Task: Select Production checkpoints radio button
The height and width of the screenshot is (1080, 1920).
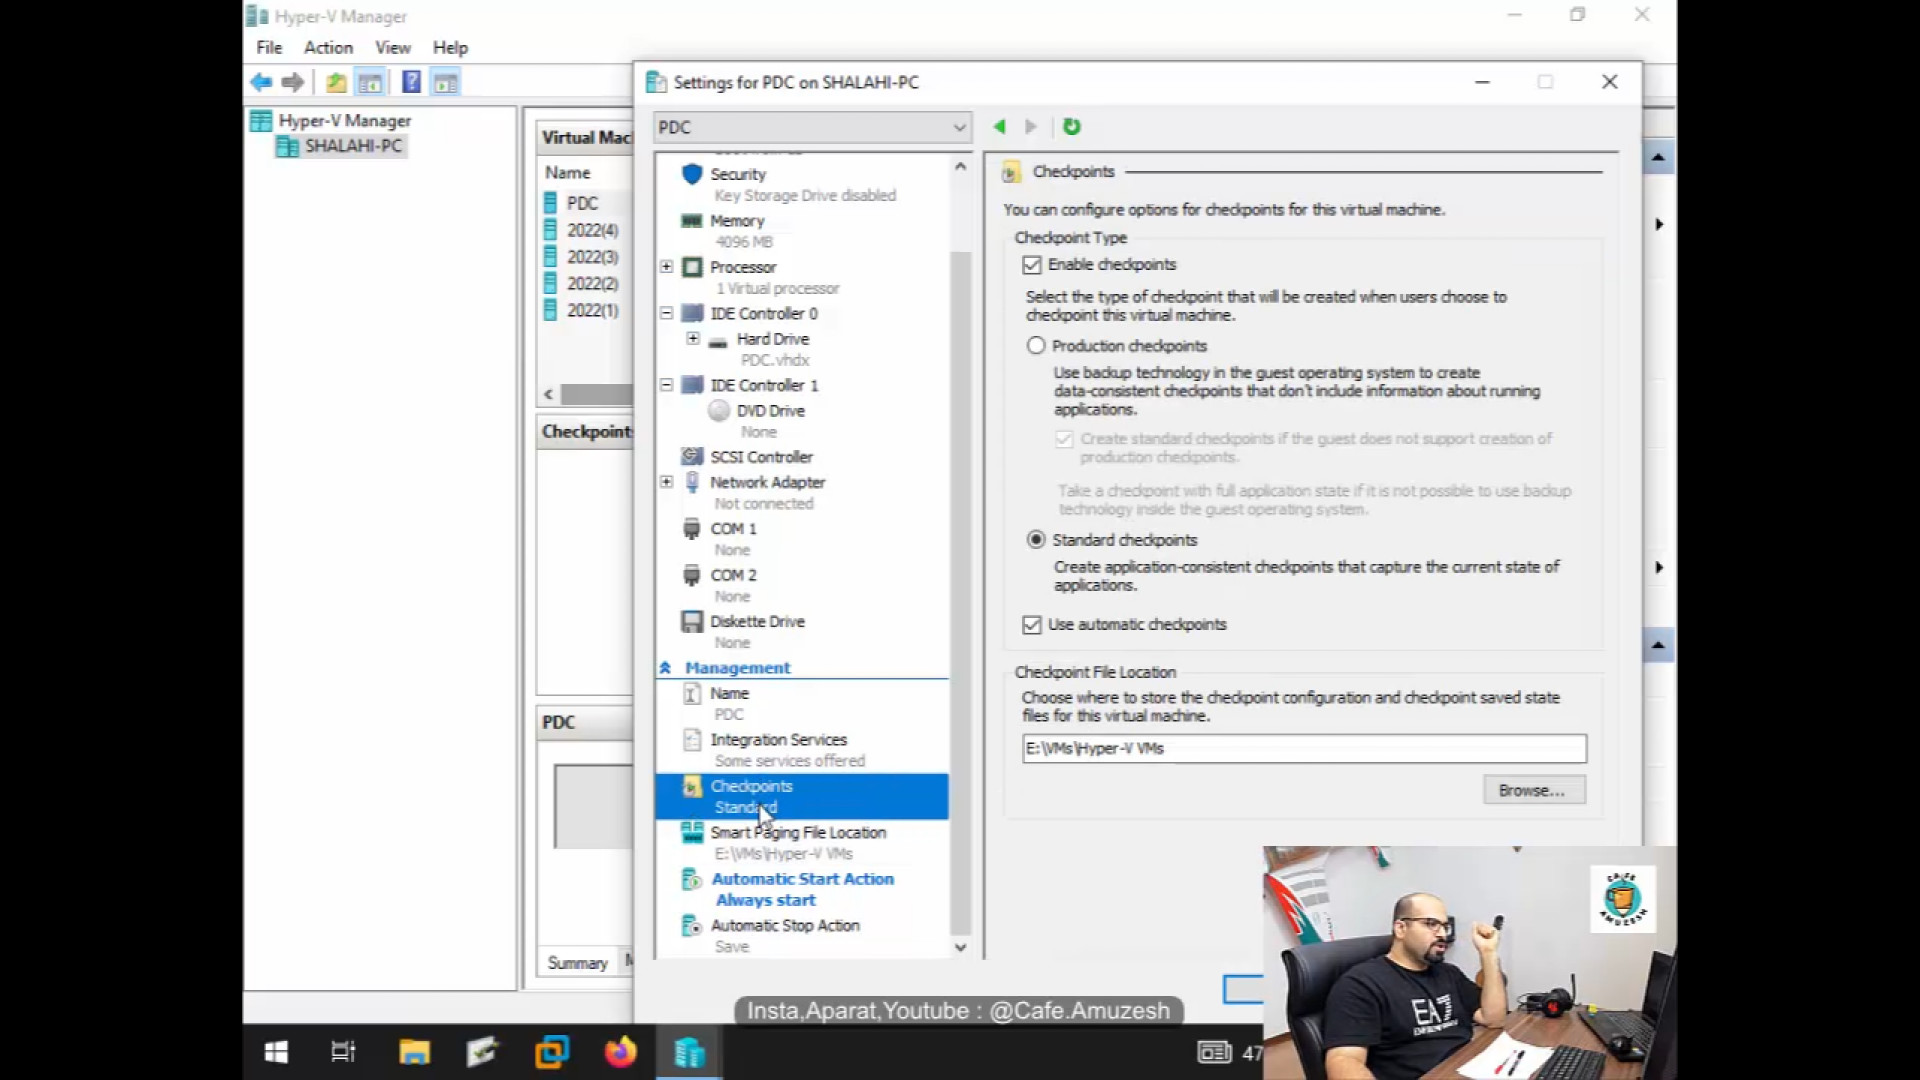Action: tap(1036, 346)
